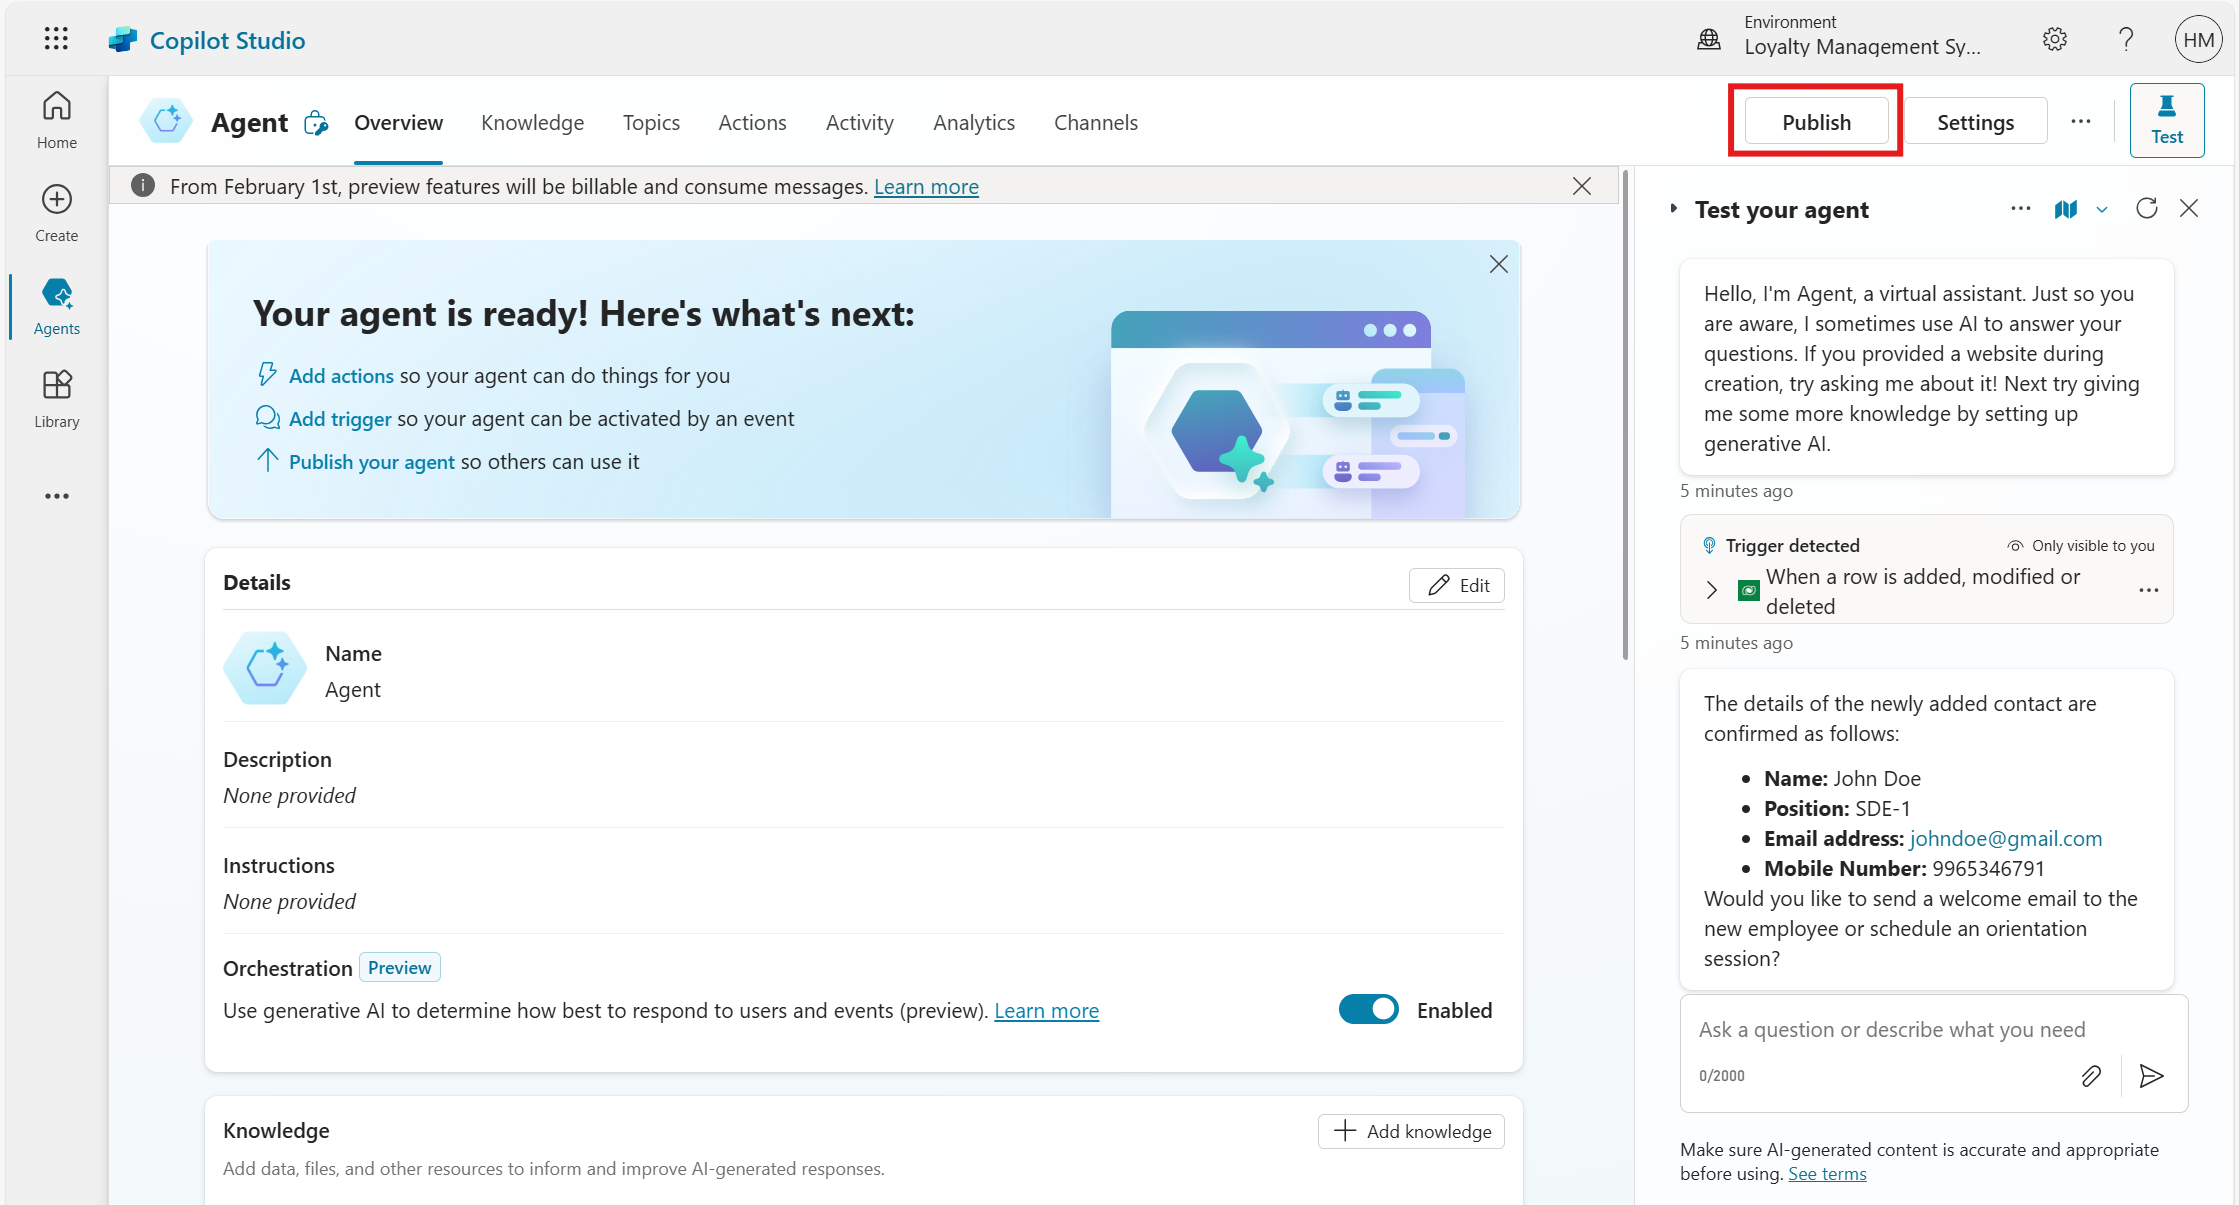
Task: Refresh the test conversation
Action: point(2146,208)
